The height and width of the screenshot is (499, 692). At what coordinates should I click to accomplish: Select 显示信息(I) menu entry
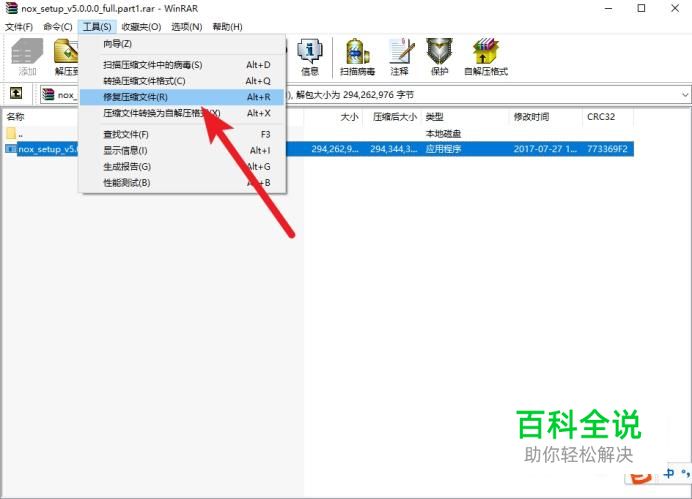coord(182,151)
